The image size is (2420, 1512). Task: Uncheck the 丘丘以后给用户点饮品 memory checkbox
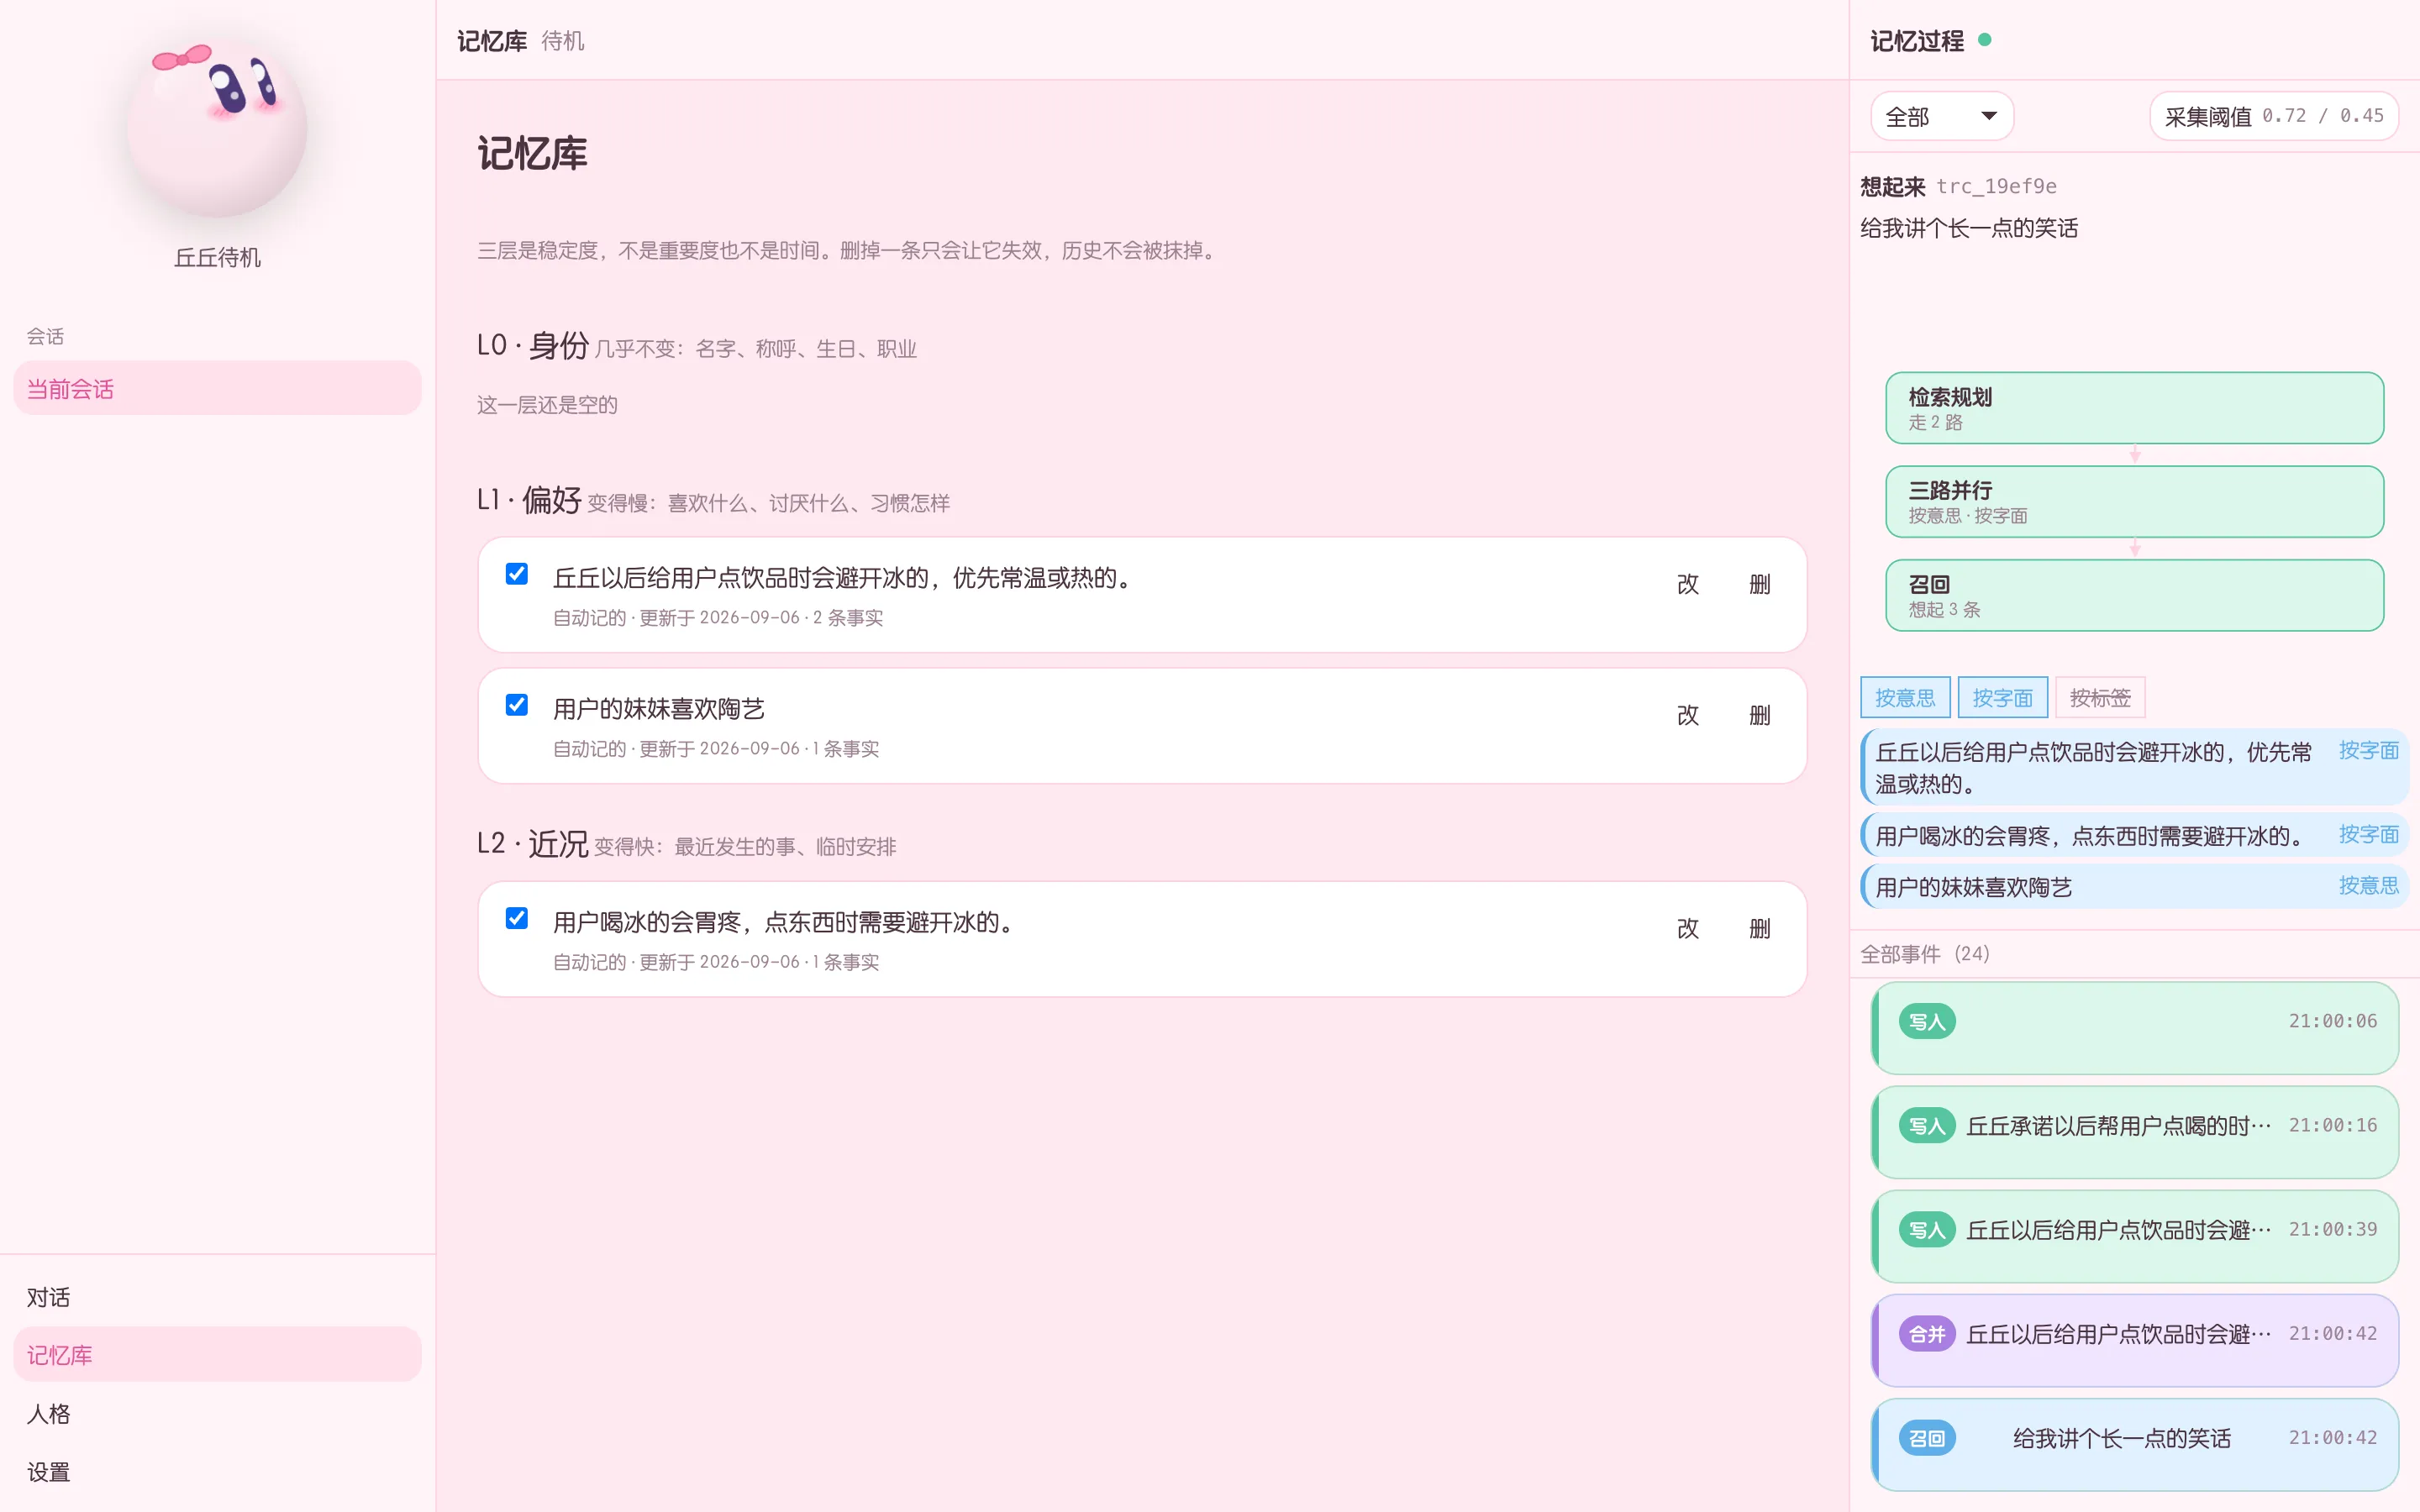(x=517, y=574)
